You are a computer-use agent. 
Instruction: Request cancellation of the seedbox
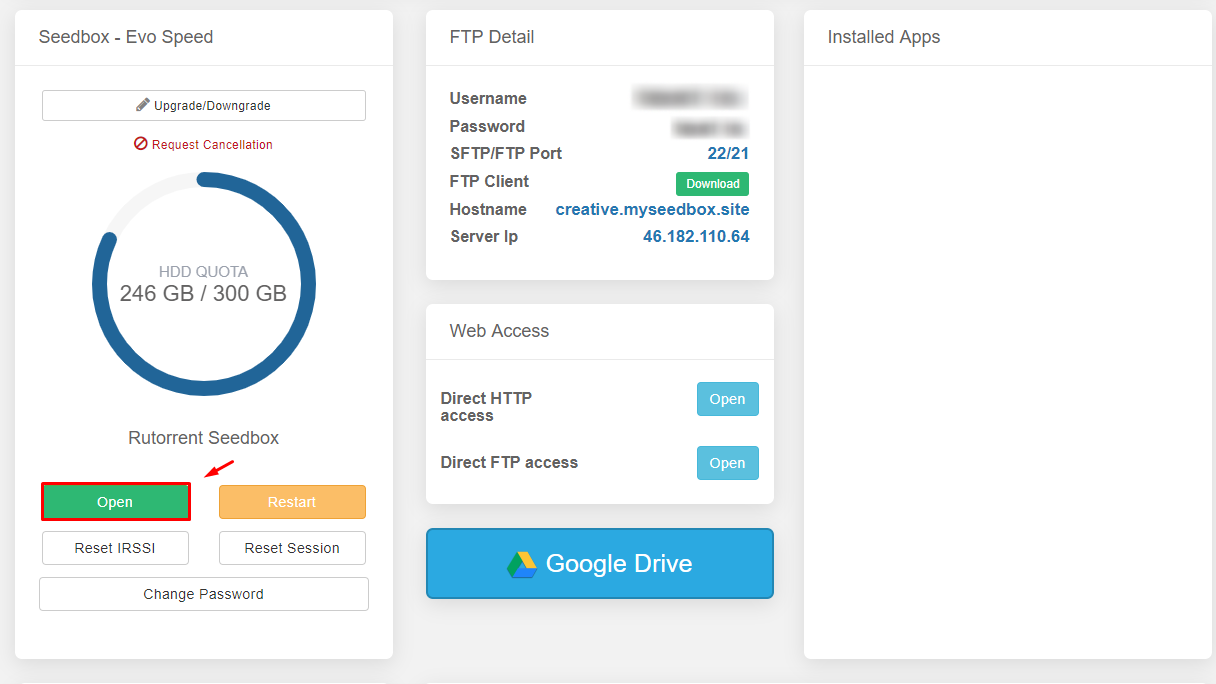click(x=203, y=144)
